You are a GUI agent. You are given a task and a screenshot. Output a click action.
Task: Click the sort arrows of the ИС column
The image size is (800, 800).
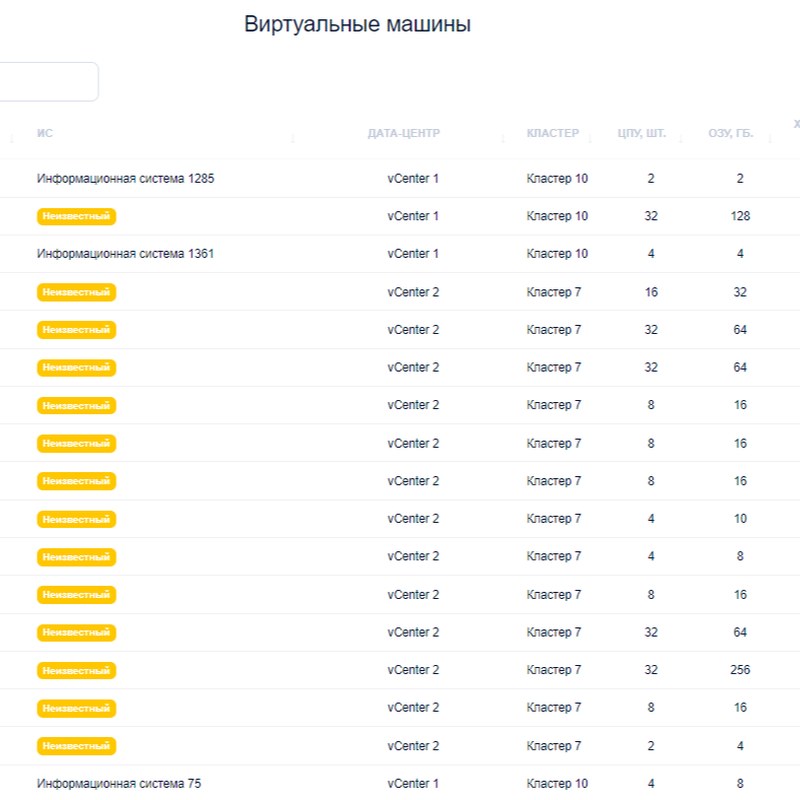click(x=293, y=137)
